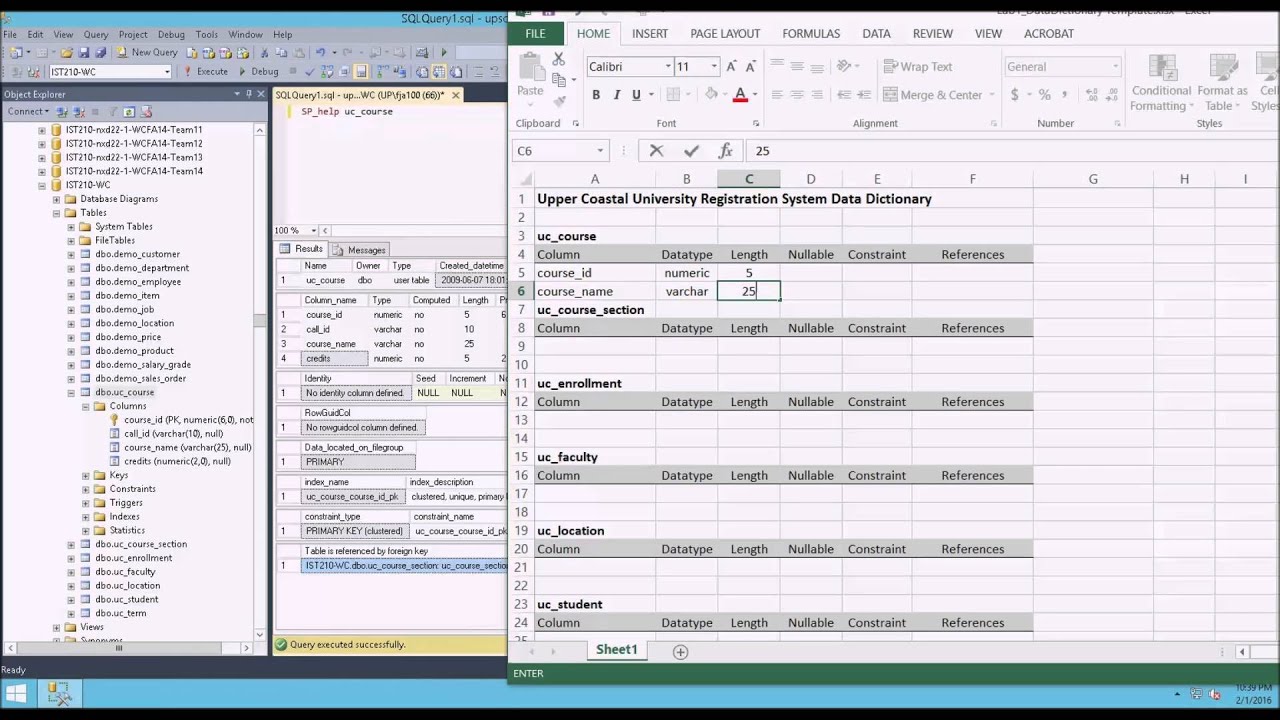Click the Cut icon in SSMS toolbar
This screenshot has height=720, width=1280.
(265, 53)
